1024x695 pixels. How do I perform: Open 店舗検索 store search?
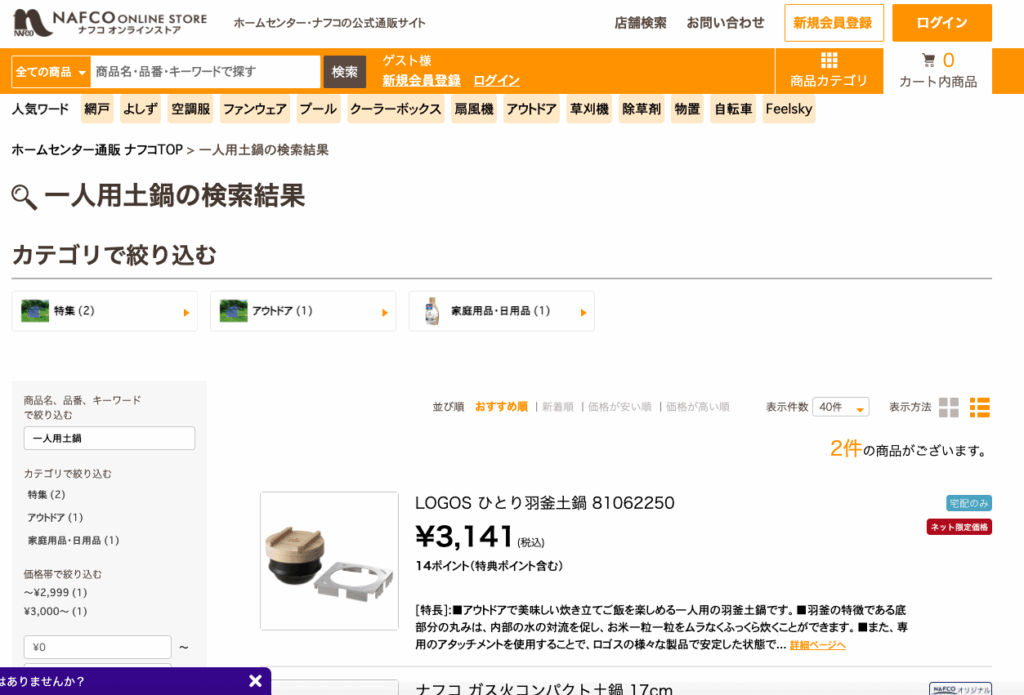tap(640, 23)
